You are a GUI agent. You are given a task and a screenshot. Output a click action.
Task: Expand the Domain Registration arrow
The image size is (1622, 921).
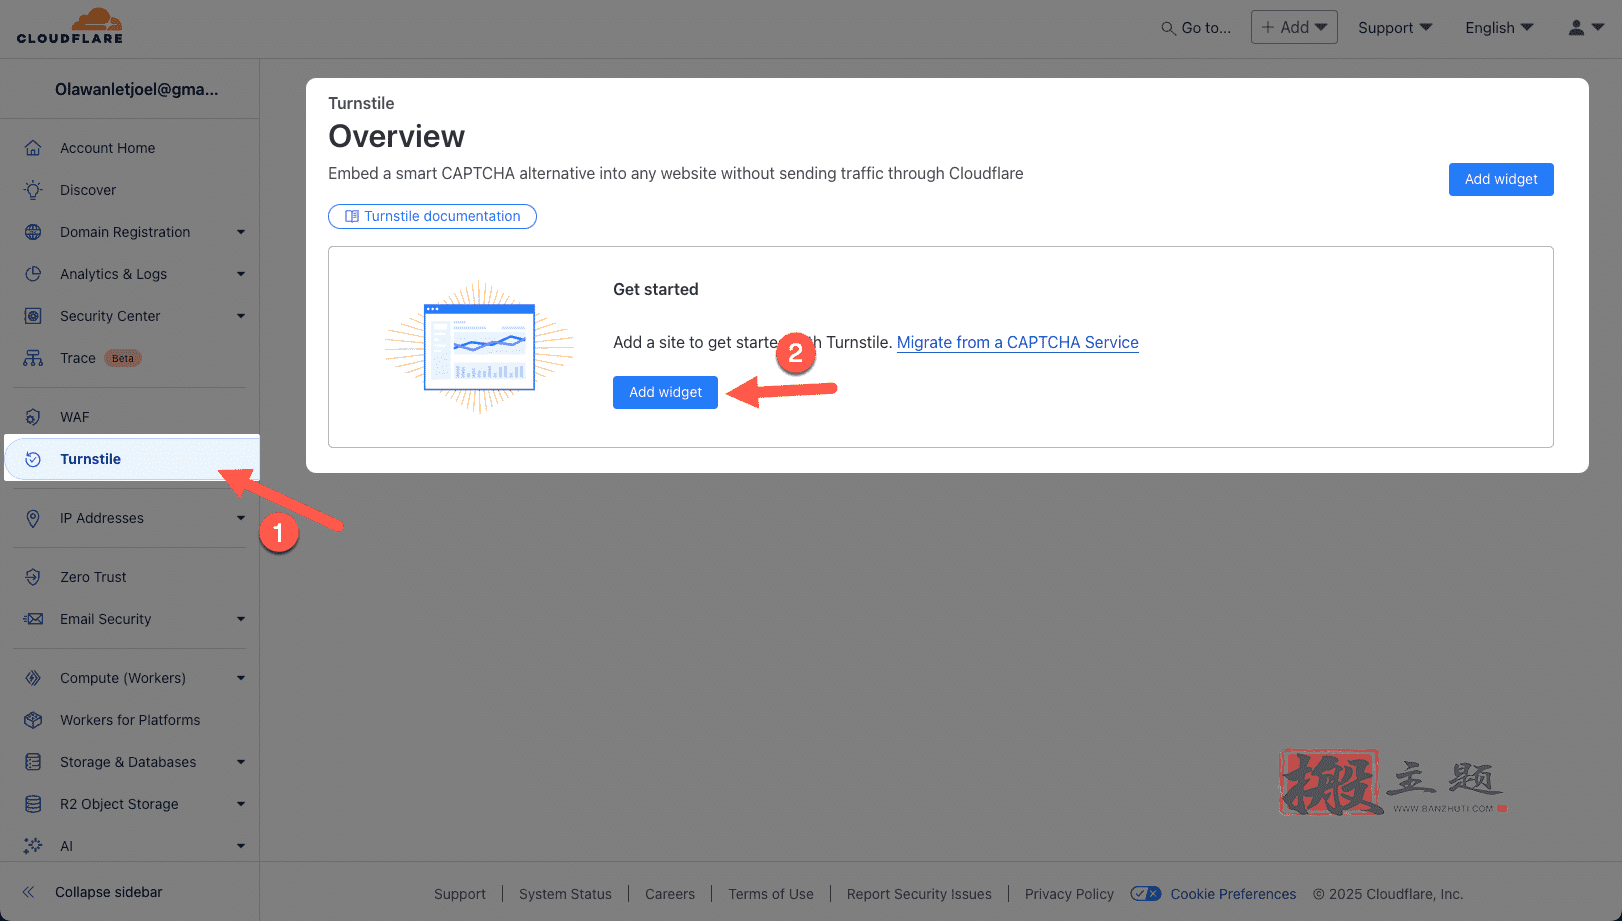click(241, 232)
